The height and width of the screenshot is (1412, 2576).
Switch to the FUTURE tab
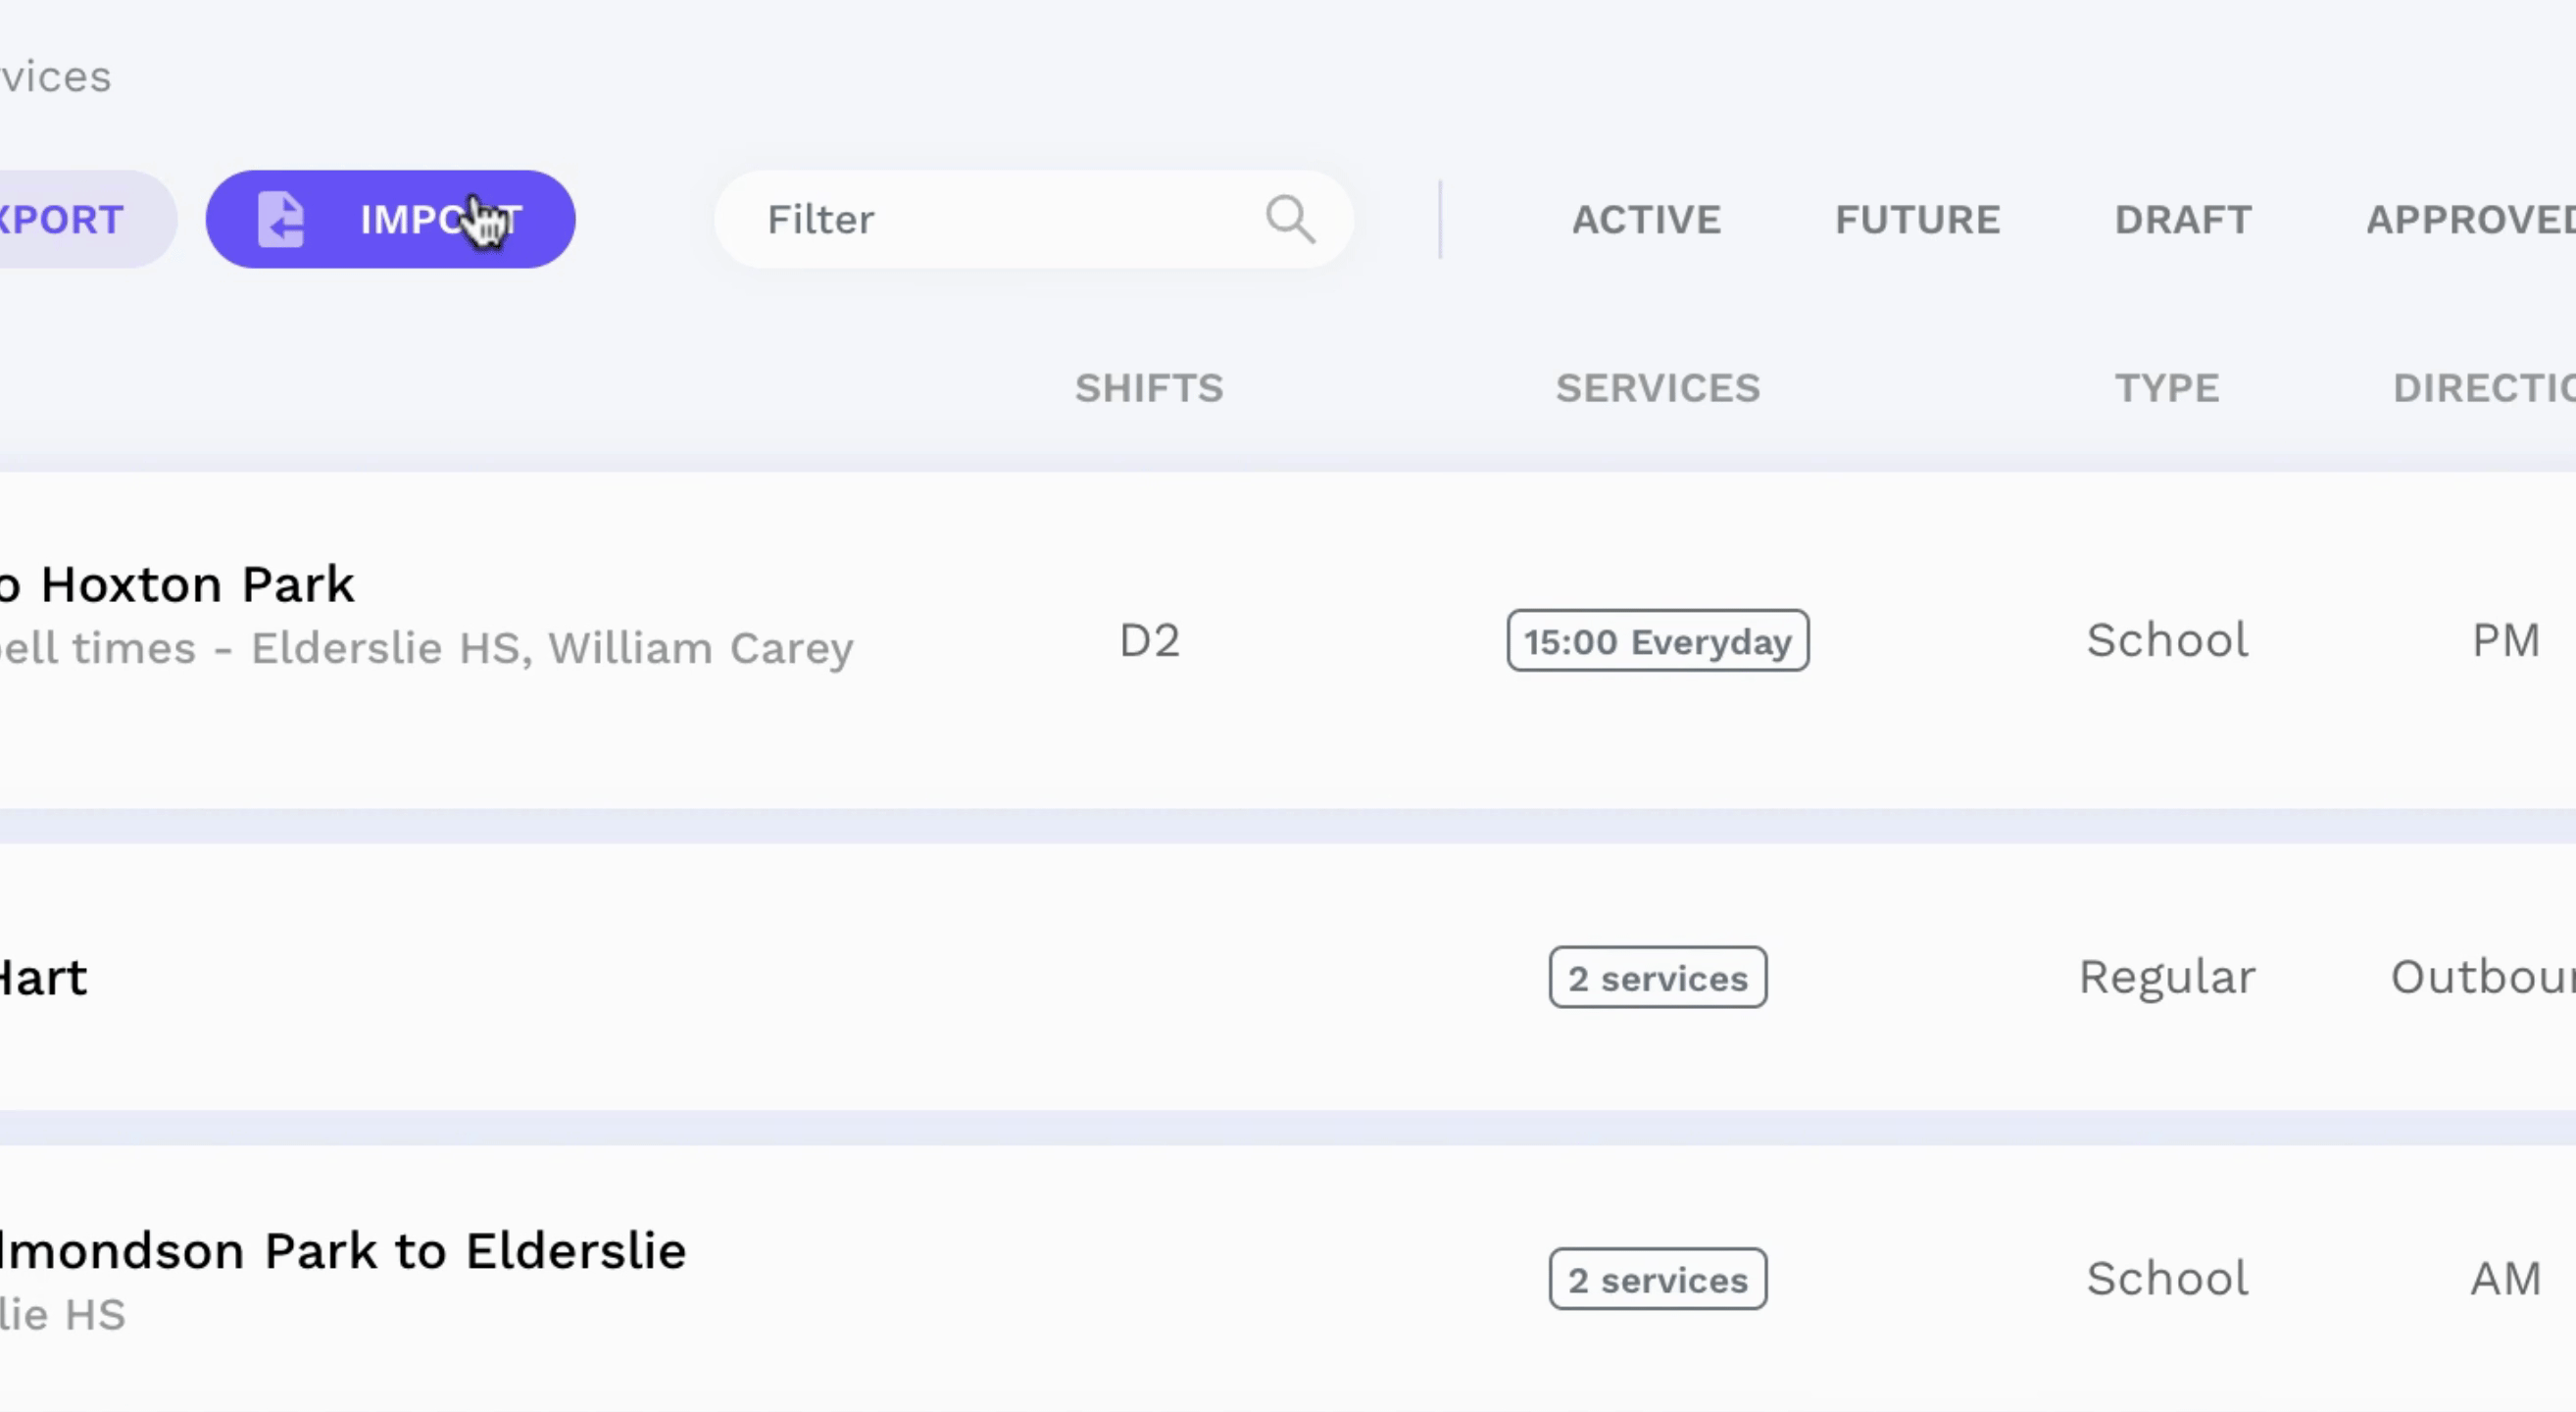click(1917, 220)
